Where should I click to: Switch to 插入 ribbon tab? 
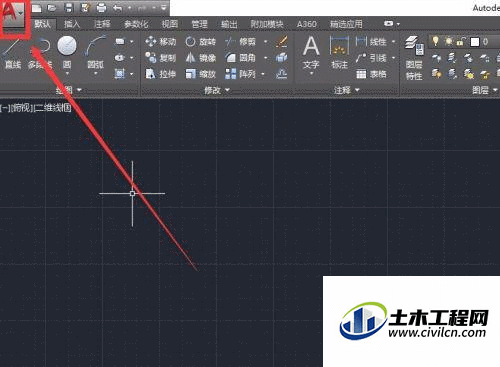coord(72,24)
